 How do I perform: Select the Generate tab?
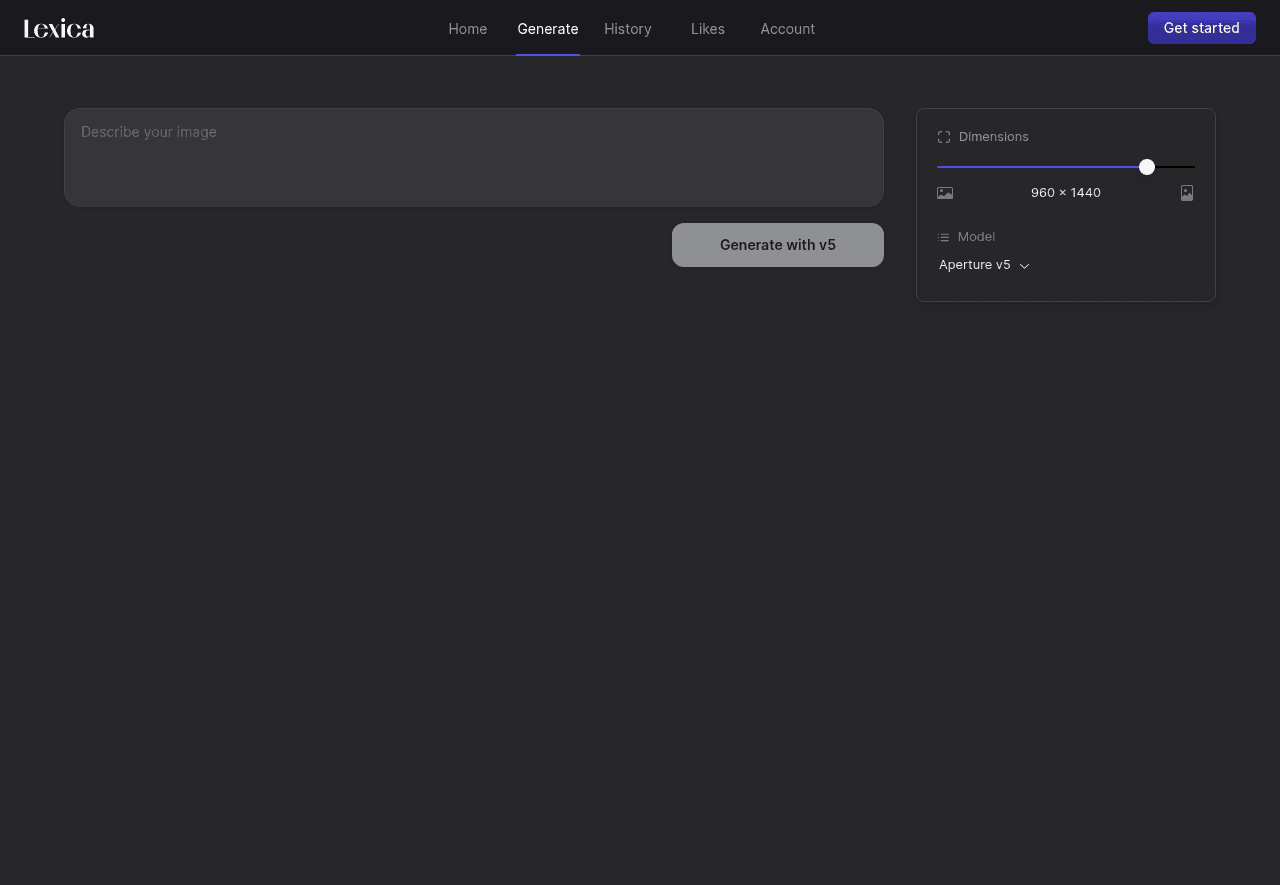(x=547, y=29)
